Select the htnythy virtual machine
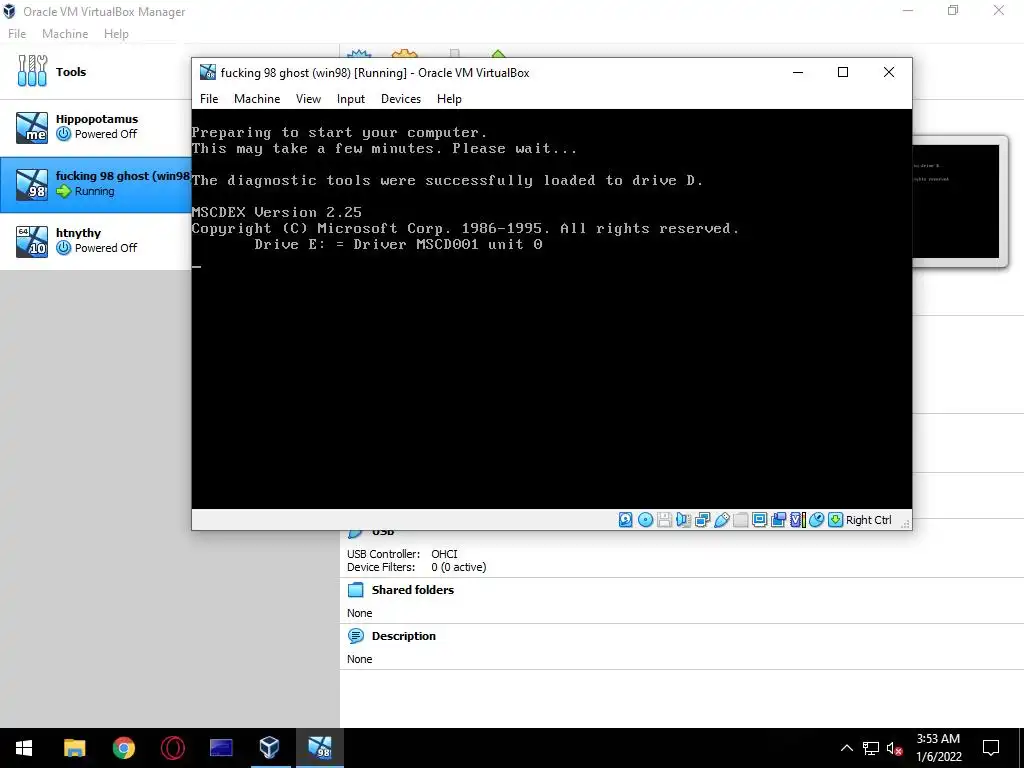This screenshot has height=768, width=1024. 95,241
